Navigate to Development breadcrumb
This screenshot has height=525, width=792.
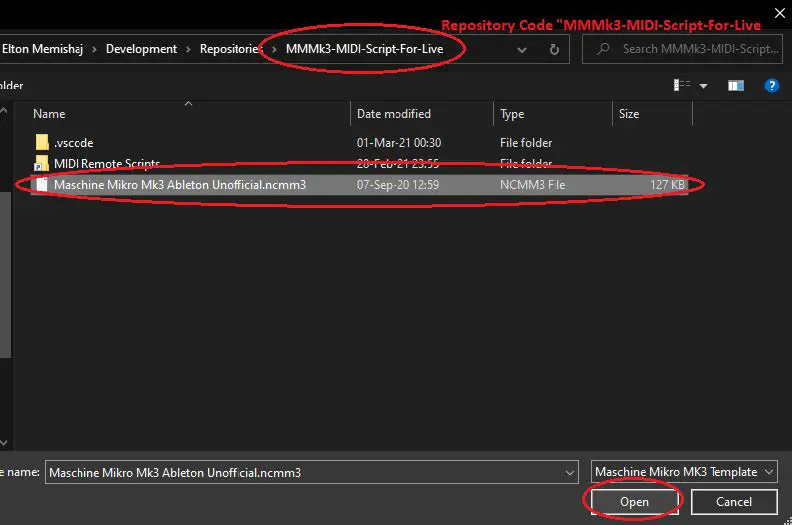coord(141,49)
